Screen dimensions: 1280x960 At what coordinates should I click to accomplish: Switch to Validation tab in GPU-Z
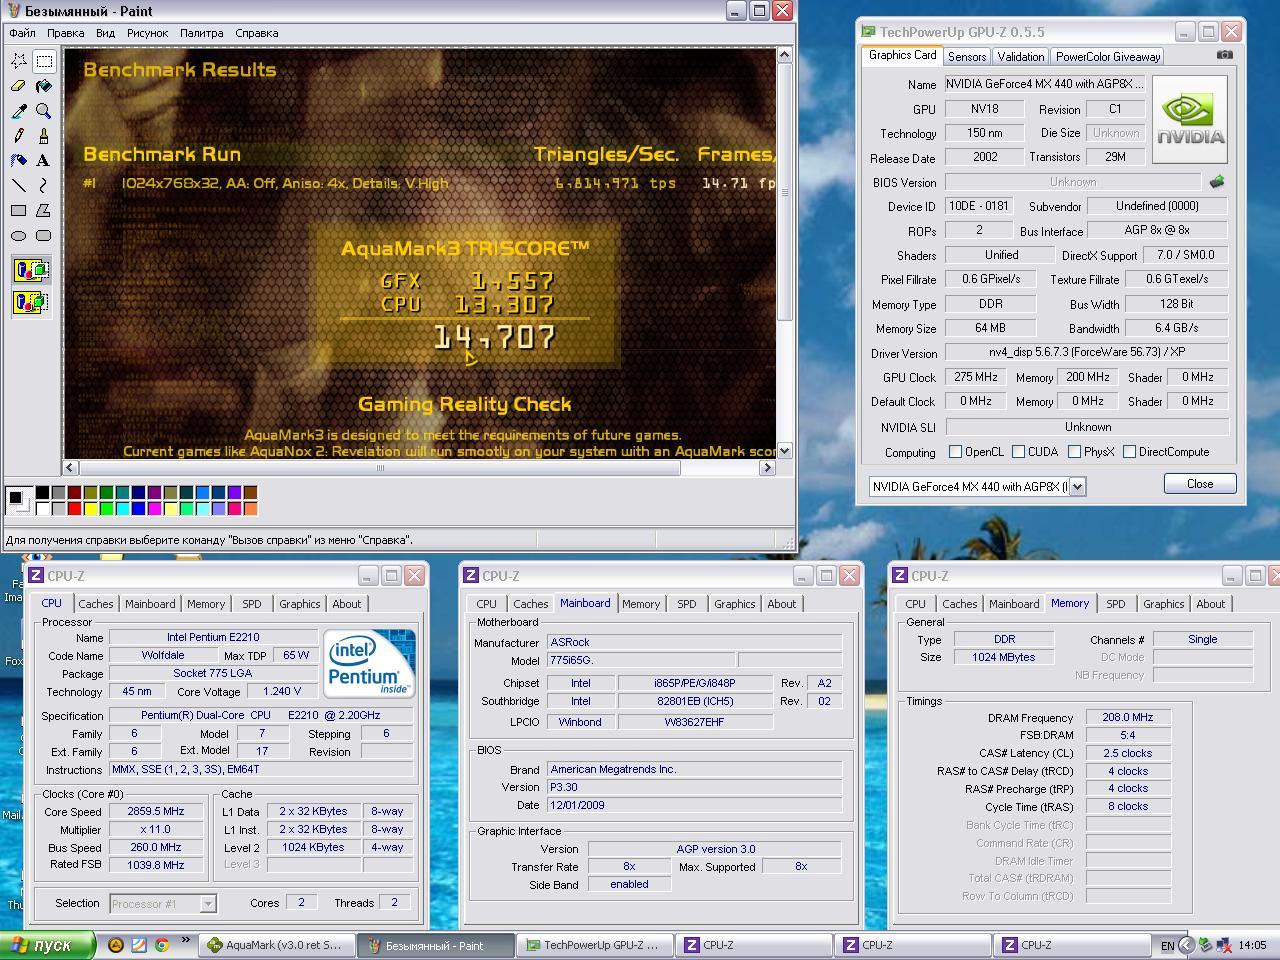click(1021, 57)
